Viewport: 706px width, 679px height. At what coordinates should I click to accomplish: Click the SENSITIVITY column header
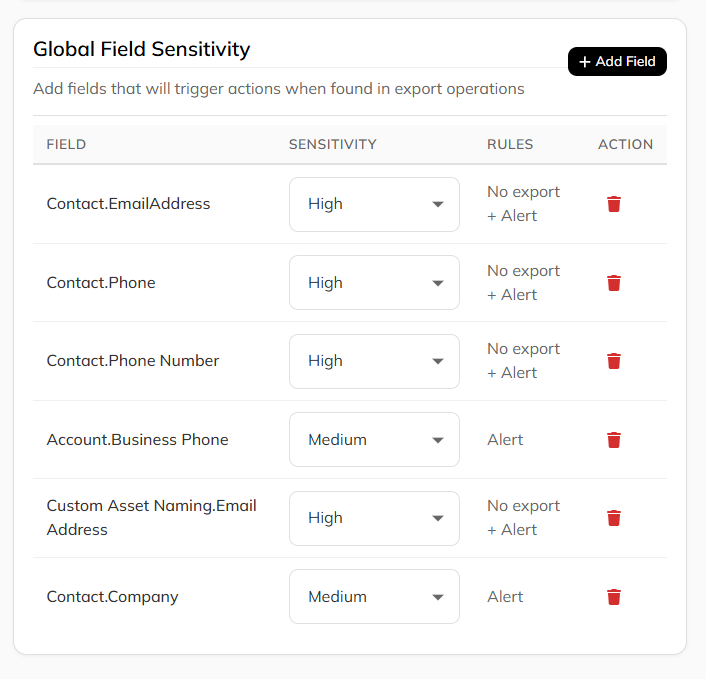pyautogui.click(x=332, y=144)
